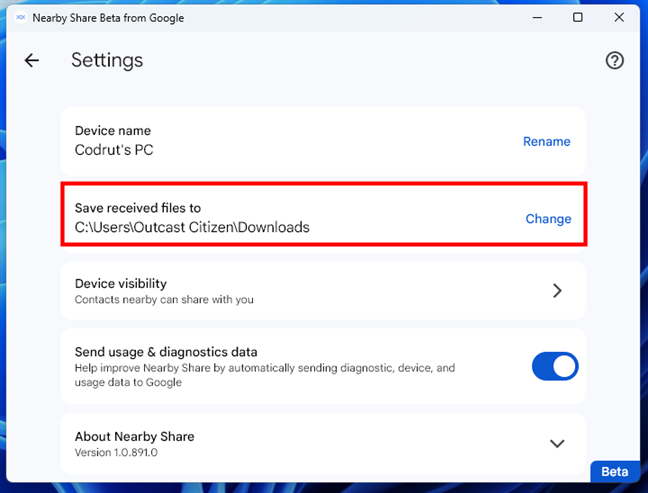This screenshot has width=648, height=493.
Task: Toggle off Send usage & diagnostics data
Action: point(555,367)
